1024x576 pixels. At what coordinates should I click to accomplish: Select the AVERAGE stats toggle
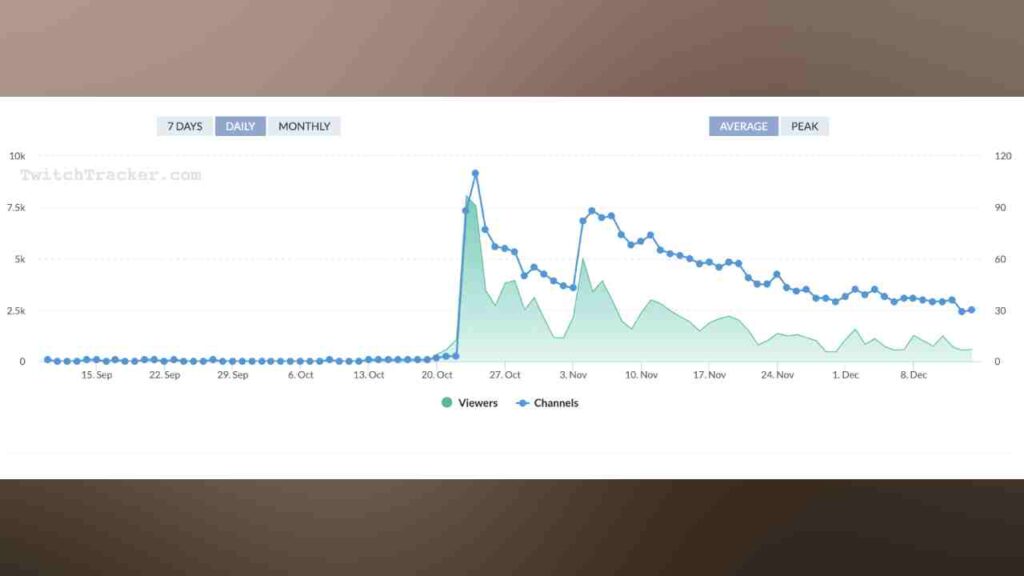743,126
